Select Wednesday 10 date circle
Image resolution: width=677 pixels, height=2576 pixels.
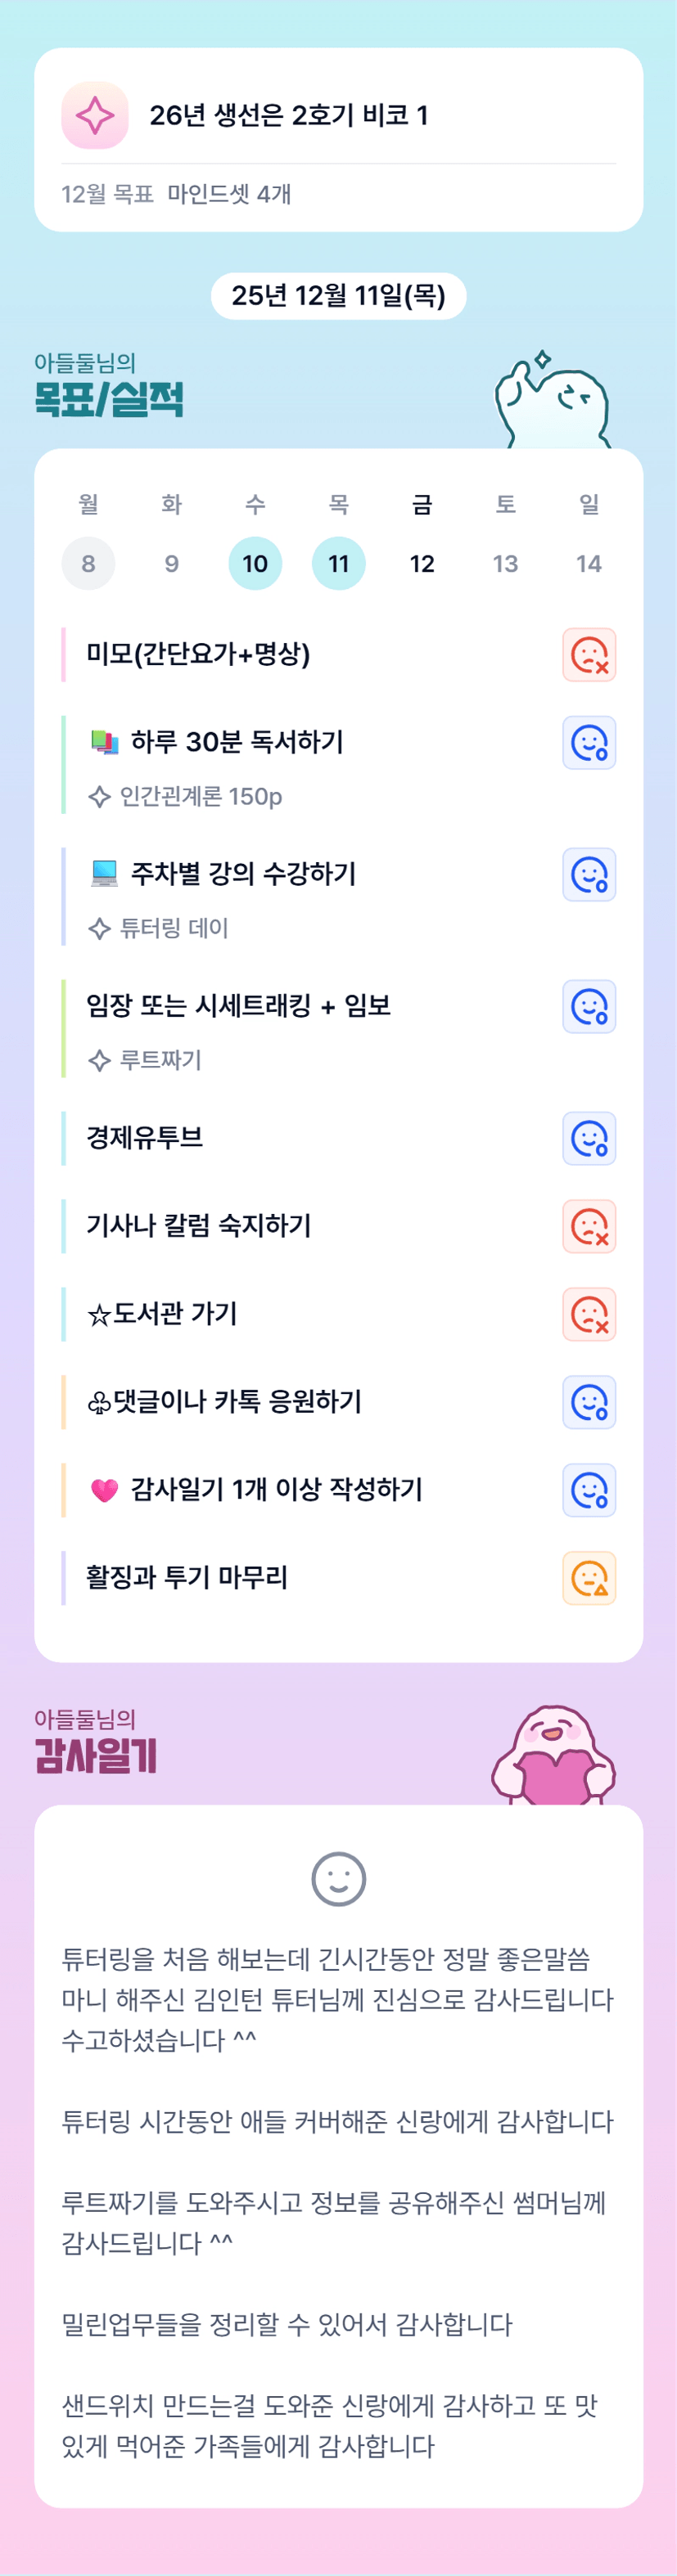(x=255, y=563)
